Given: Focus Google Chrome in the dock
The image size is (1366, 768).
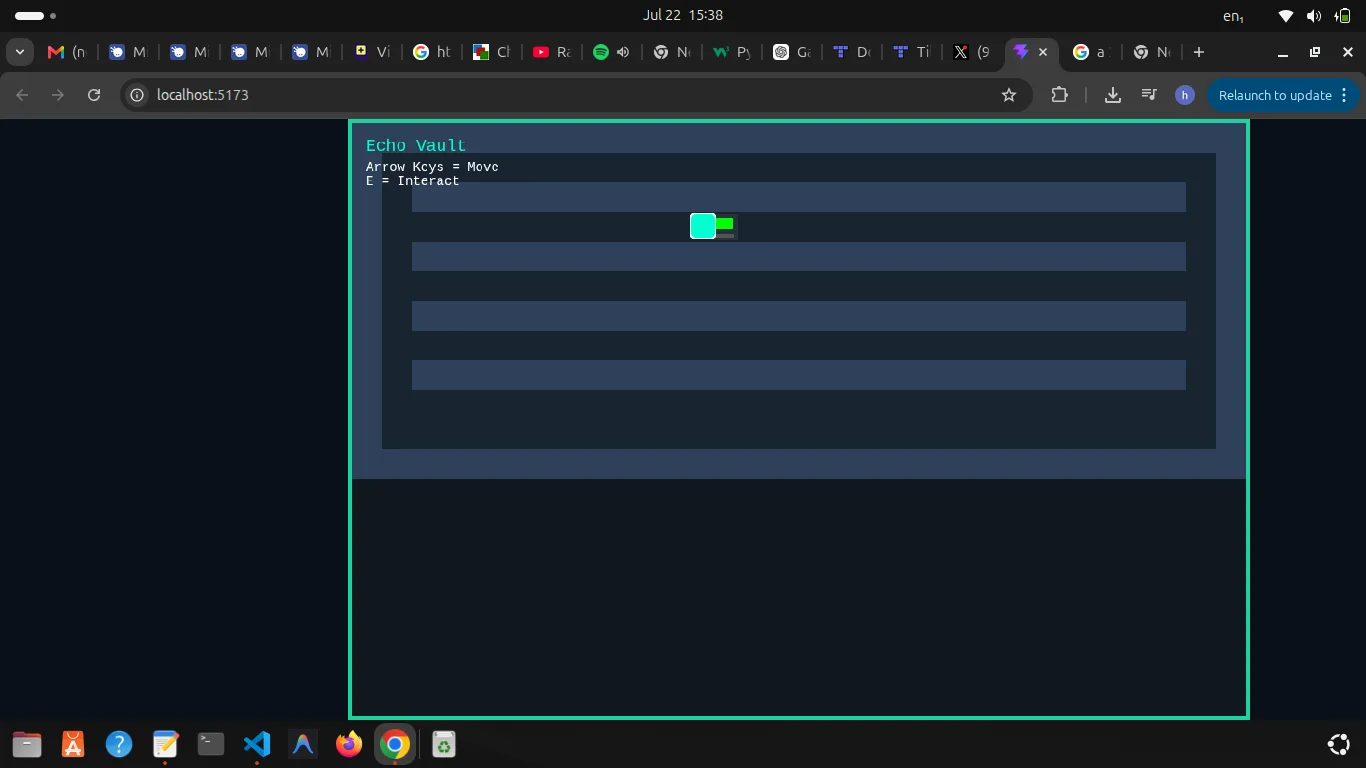Looking at the screenshot, I should (x=395, y=744).
